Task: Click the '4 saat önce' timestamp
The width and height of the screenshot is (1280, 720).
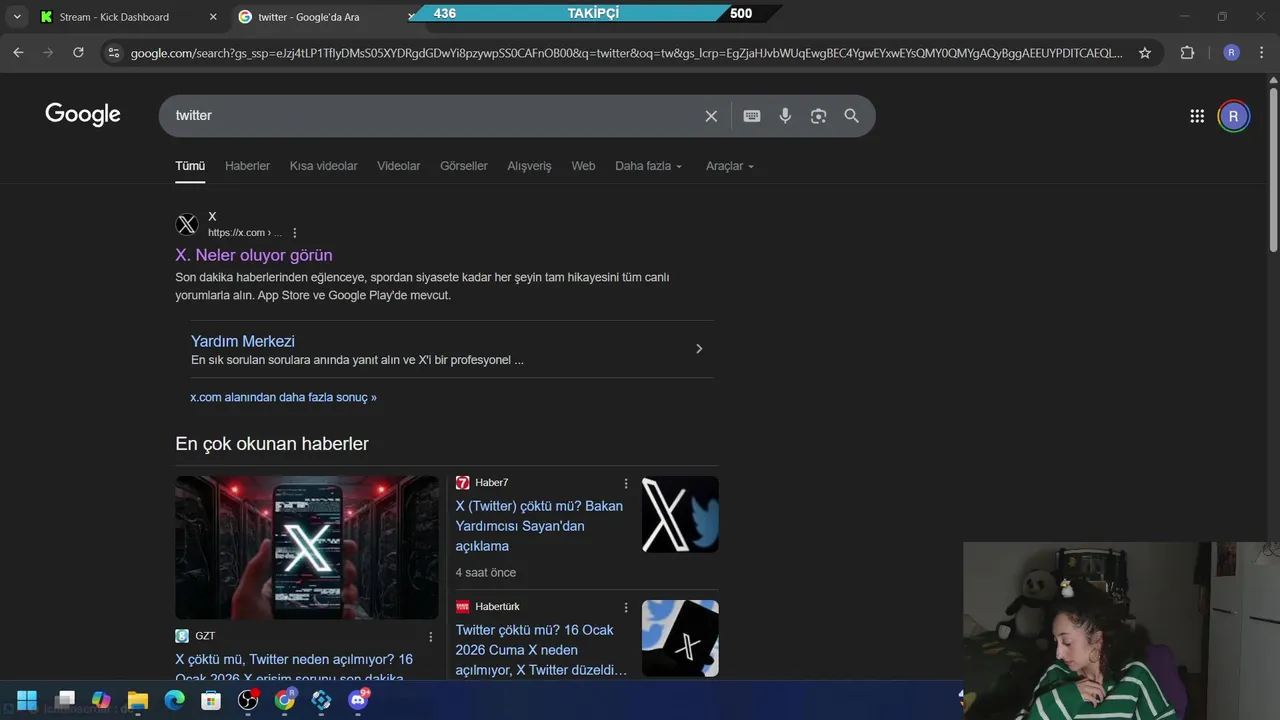Action: 486,573
